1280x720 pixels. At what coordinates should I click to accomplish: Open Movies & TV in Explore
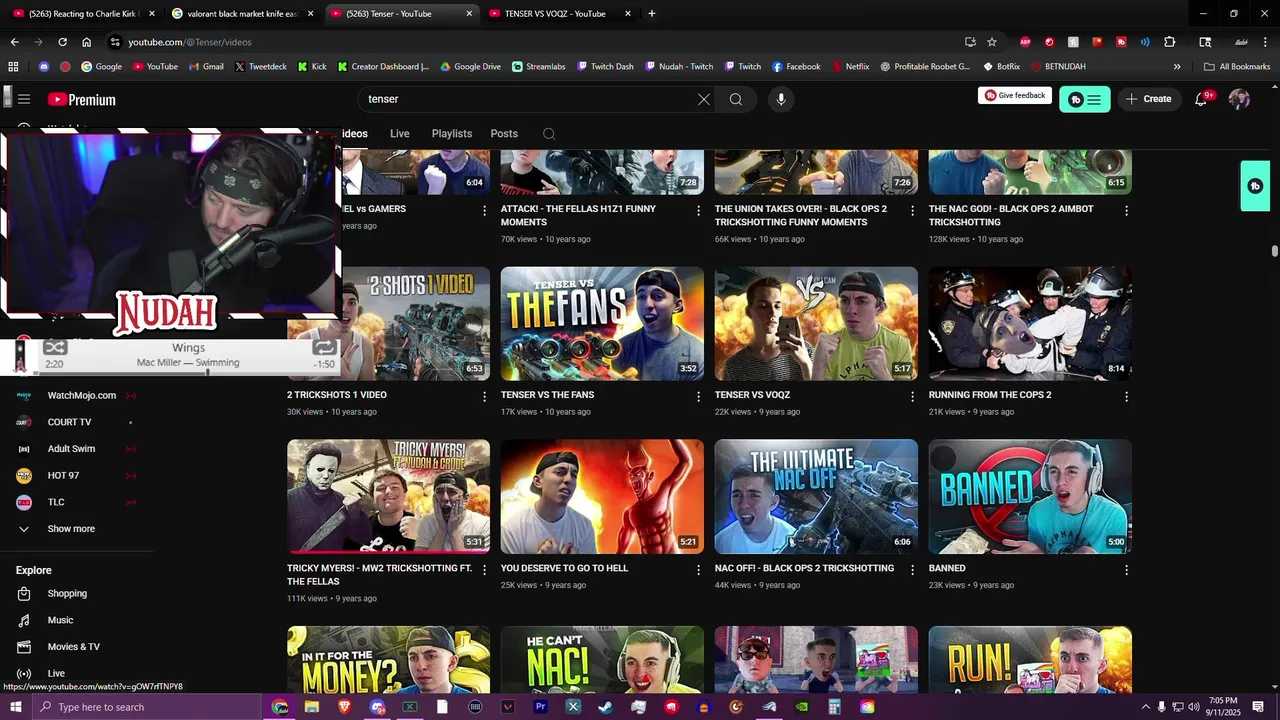click(x=76, y=647)
